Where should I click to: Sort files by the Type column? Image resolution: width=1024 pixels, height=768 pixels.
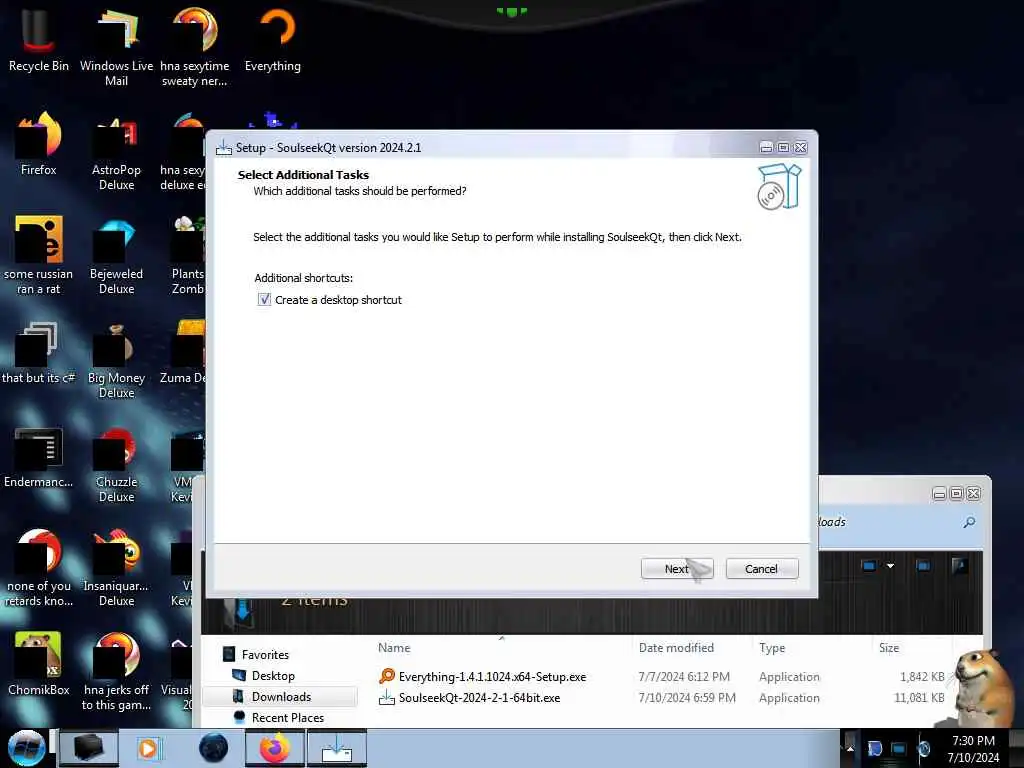coord(772,648)
